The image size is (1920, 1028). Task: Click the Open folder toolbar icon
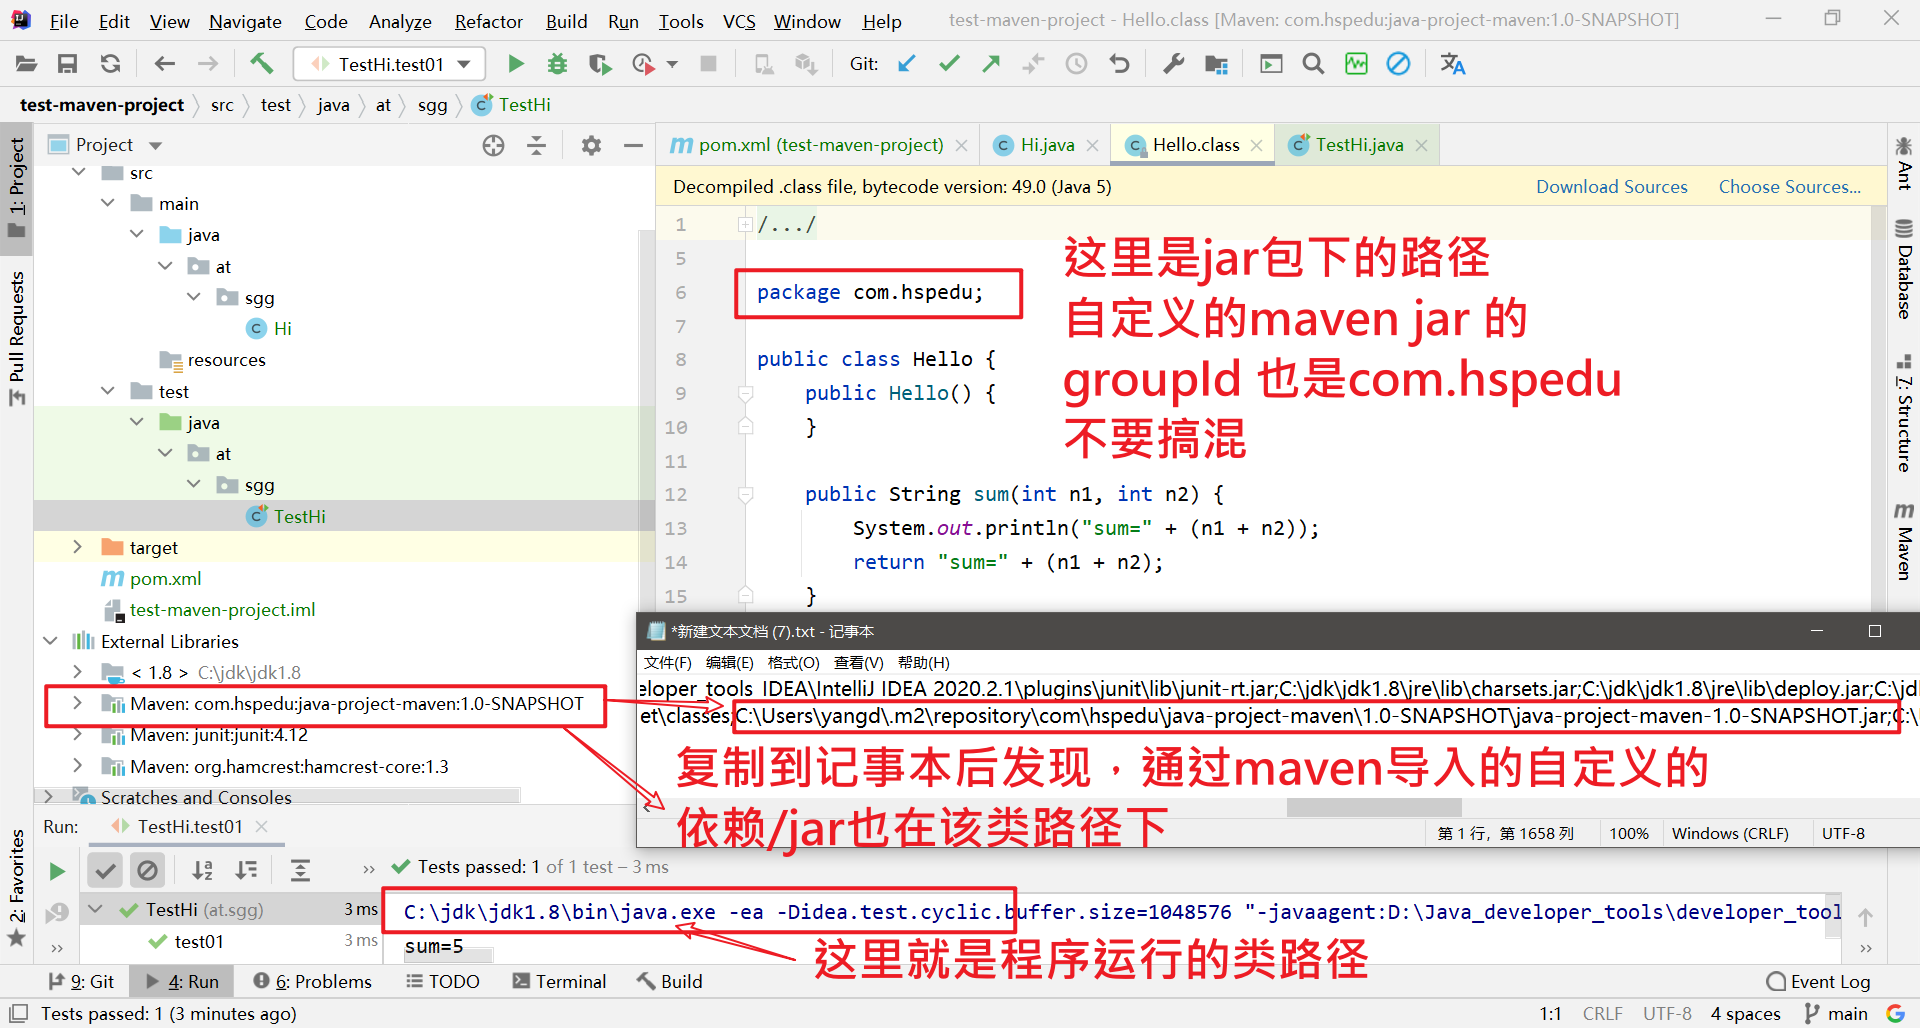(26, 64)
